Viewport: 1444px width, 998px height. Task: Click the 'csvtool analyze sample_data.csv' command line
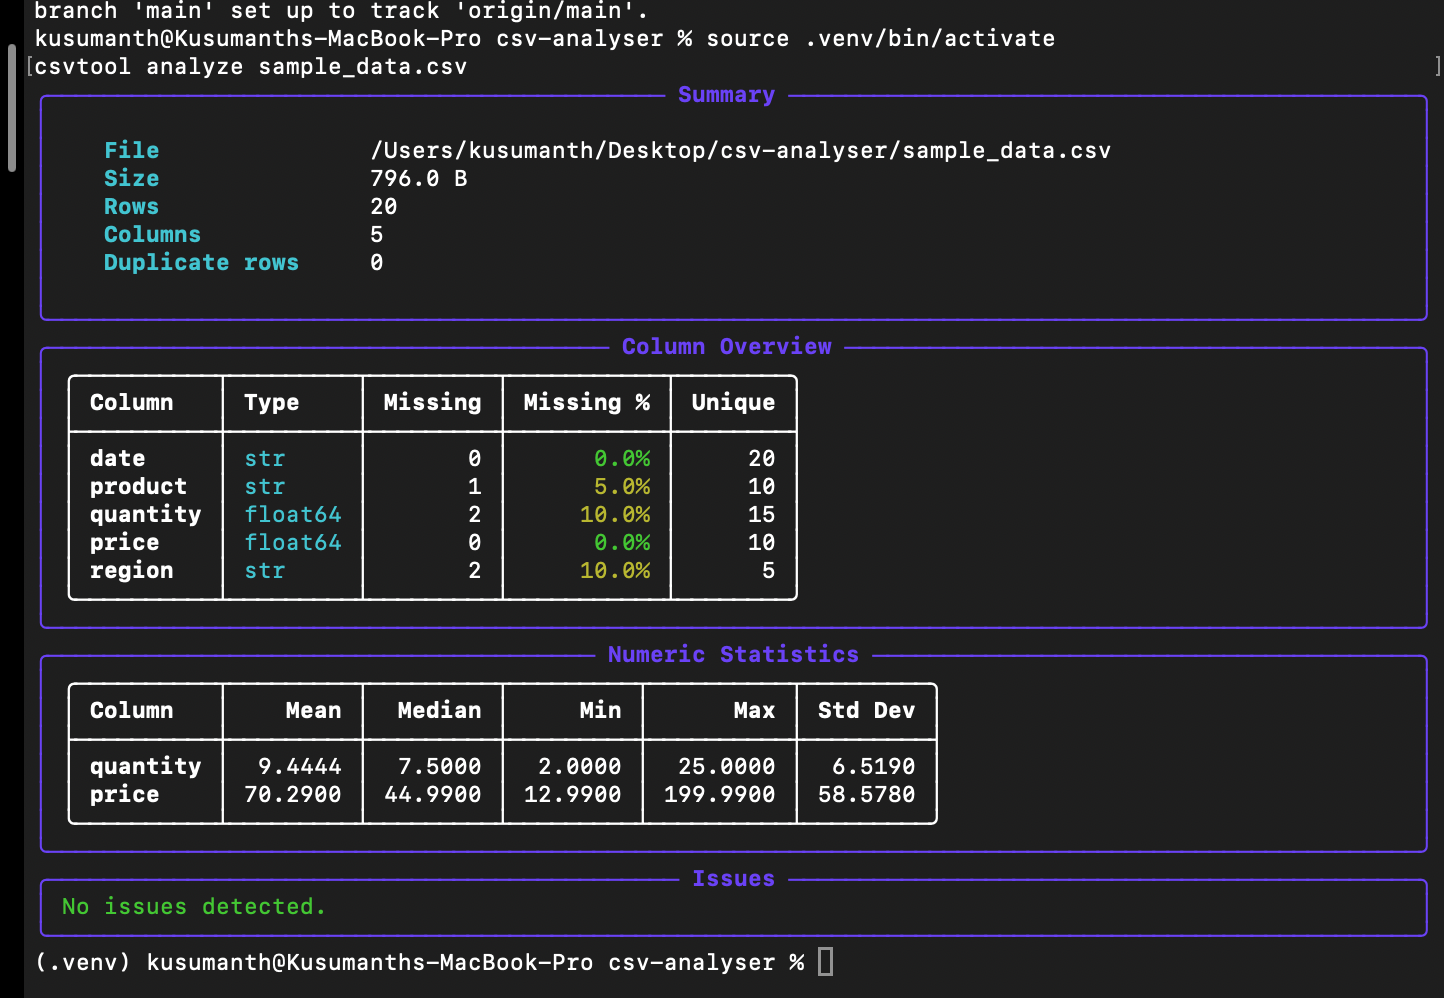click(x=251, y=67)
